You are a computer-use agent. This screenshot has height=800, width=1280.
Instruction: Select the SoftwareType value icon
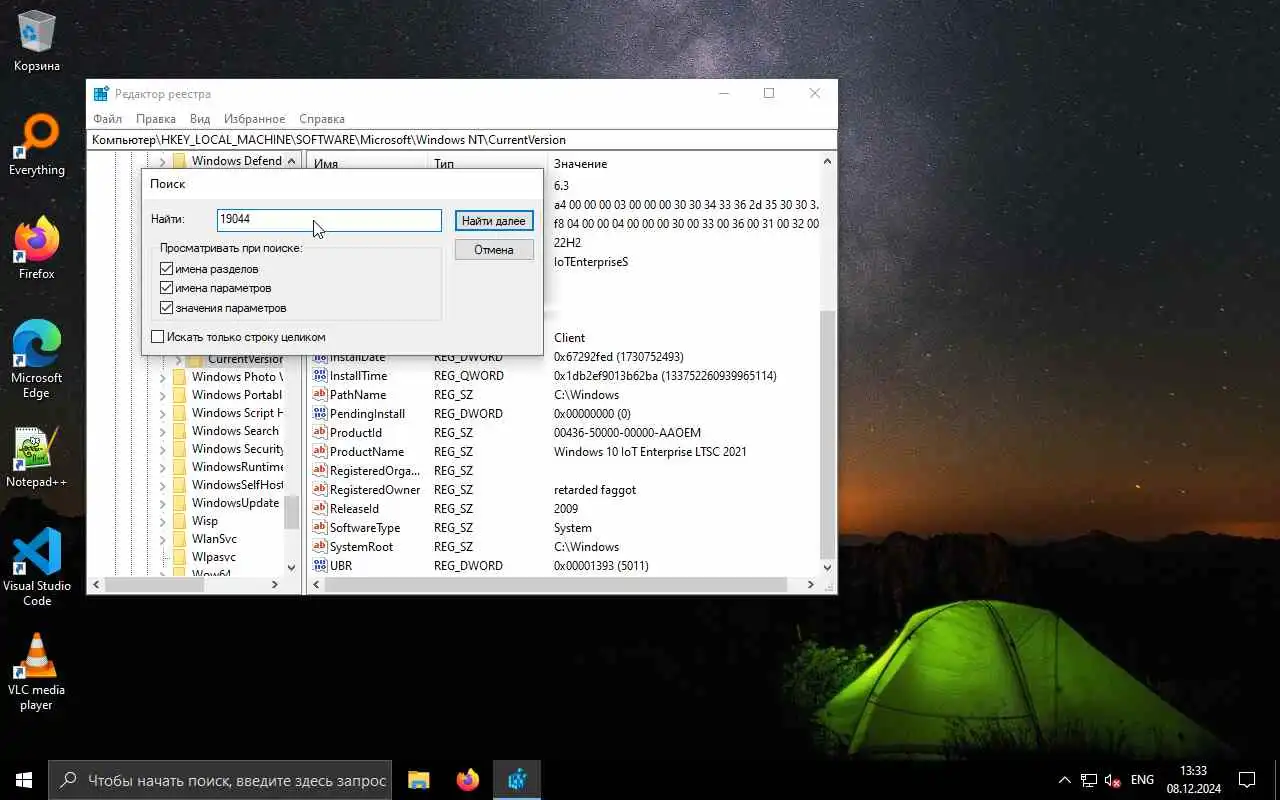pyautogui.click(x=320, y=528)
